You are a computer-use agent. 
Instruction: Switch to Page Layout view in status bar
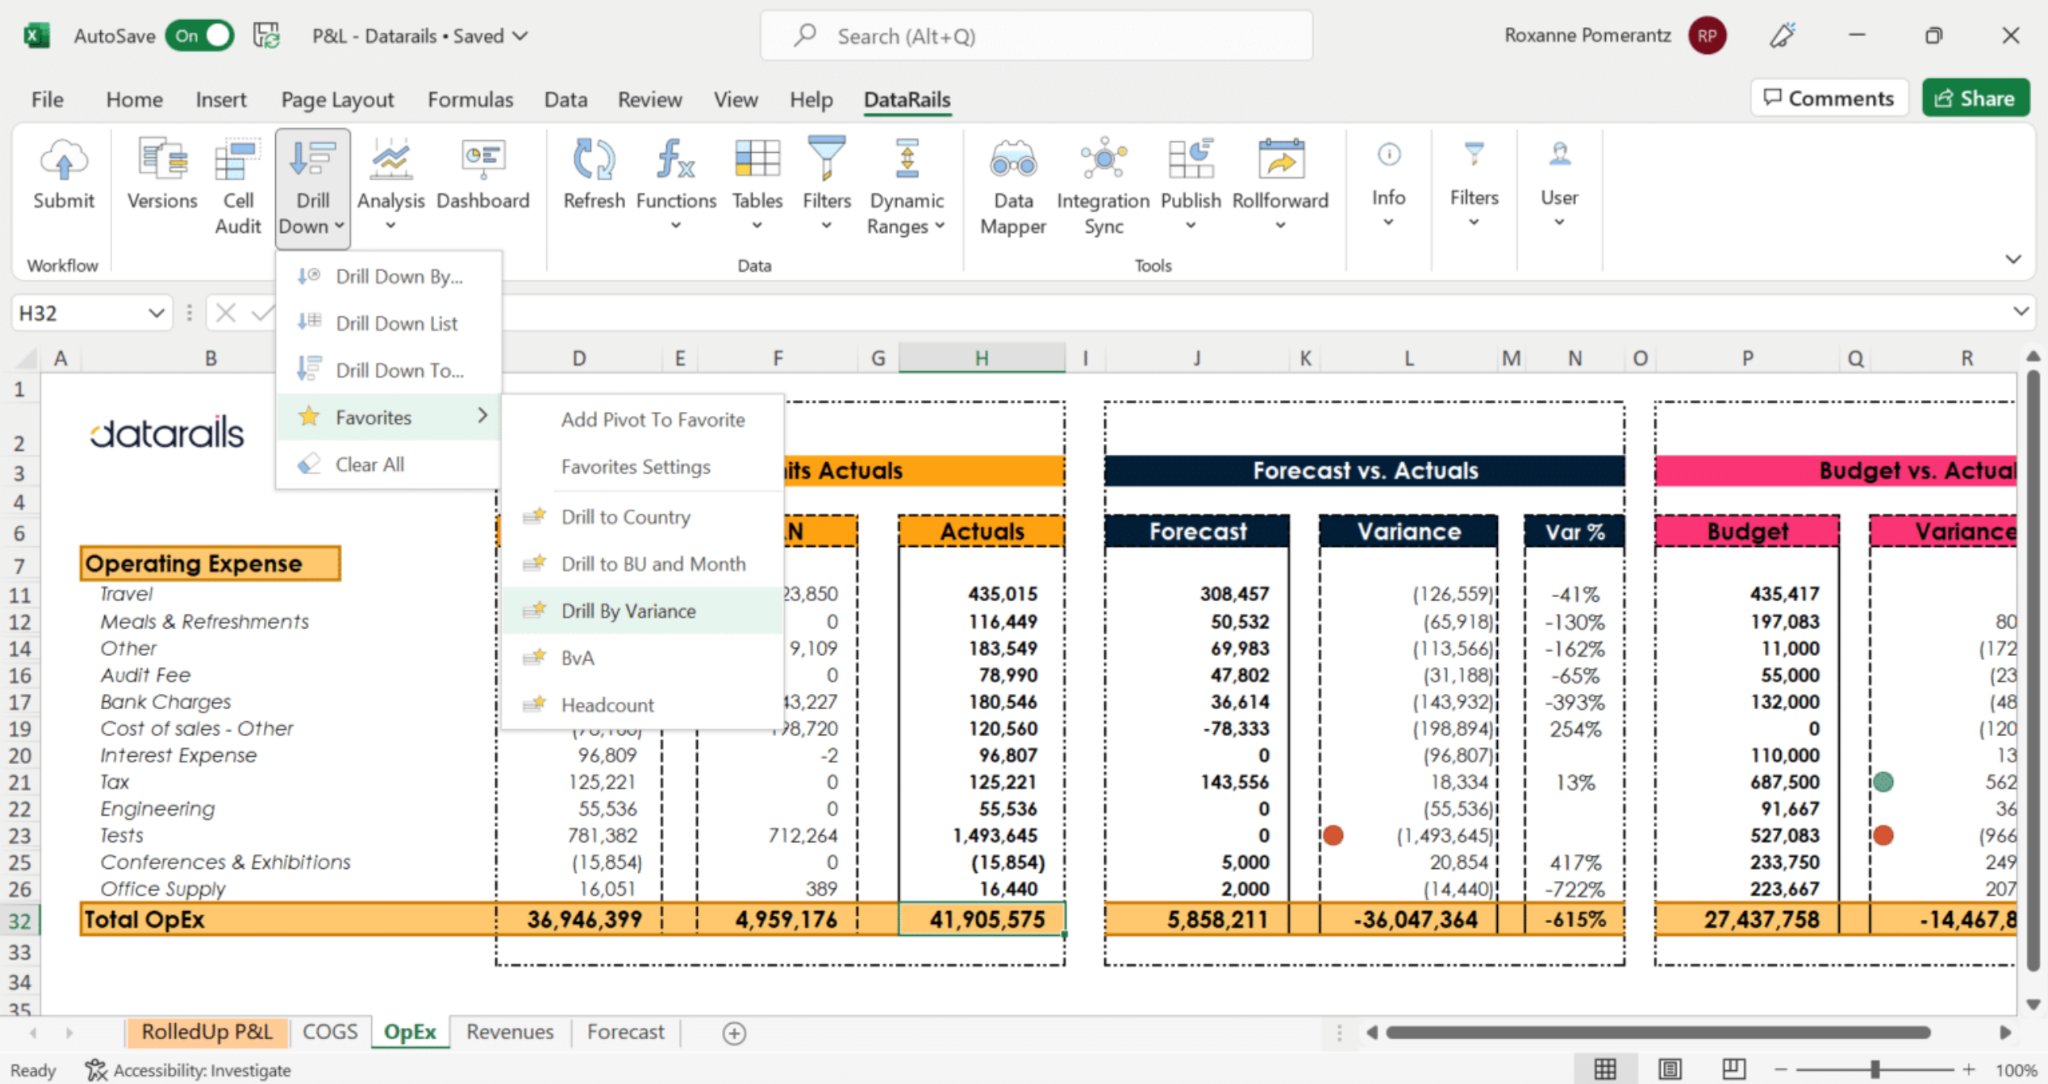pos(1670,1069)
